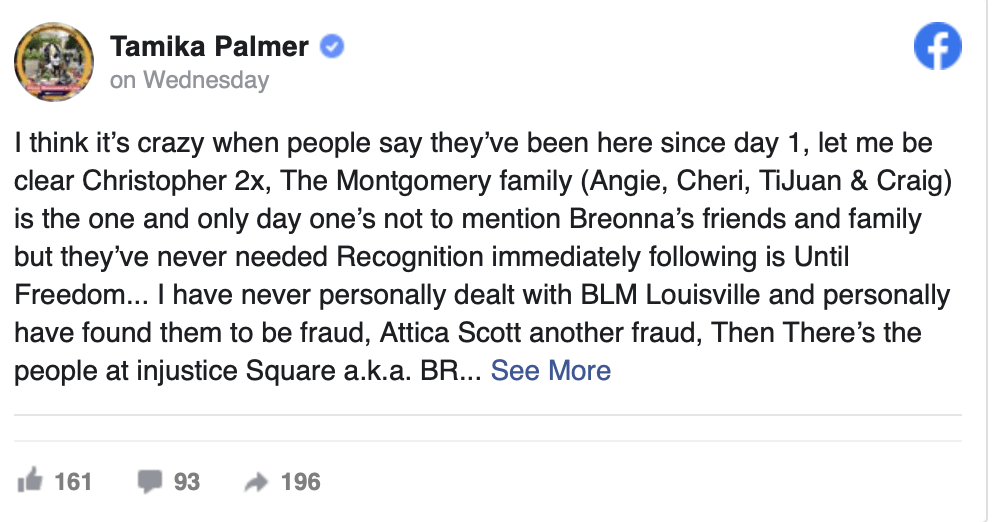
Task: Click 'Breonna's friends and family' phrase
Action: (x=745, y=219)
